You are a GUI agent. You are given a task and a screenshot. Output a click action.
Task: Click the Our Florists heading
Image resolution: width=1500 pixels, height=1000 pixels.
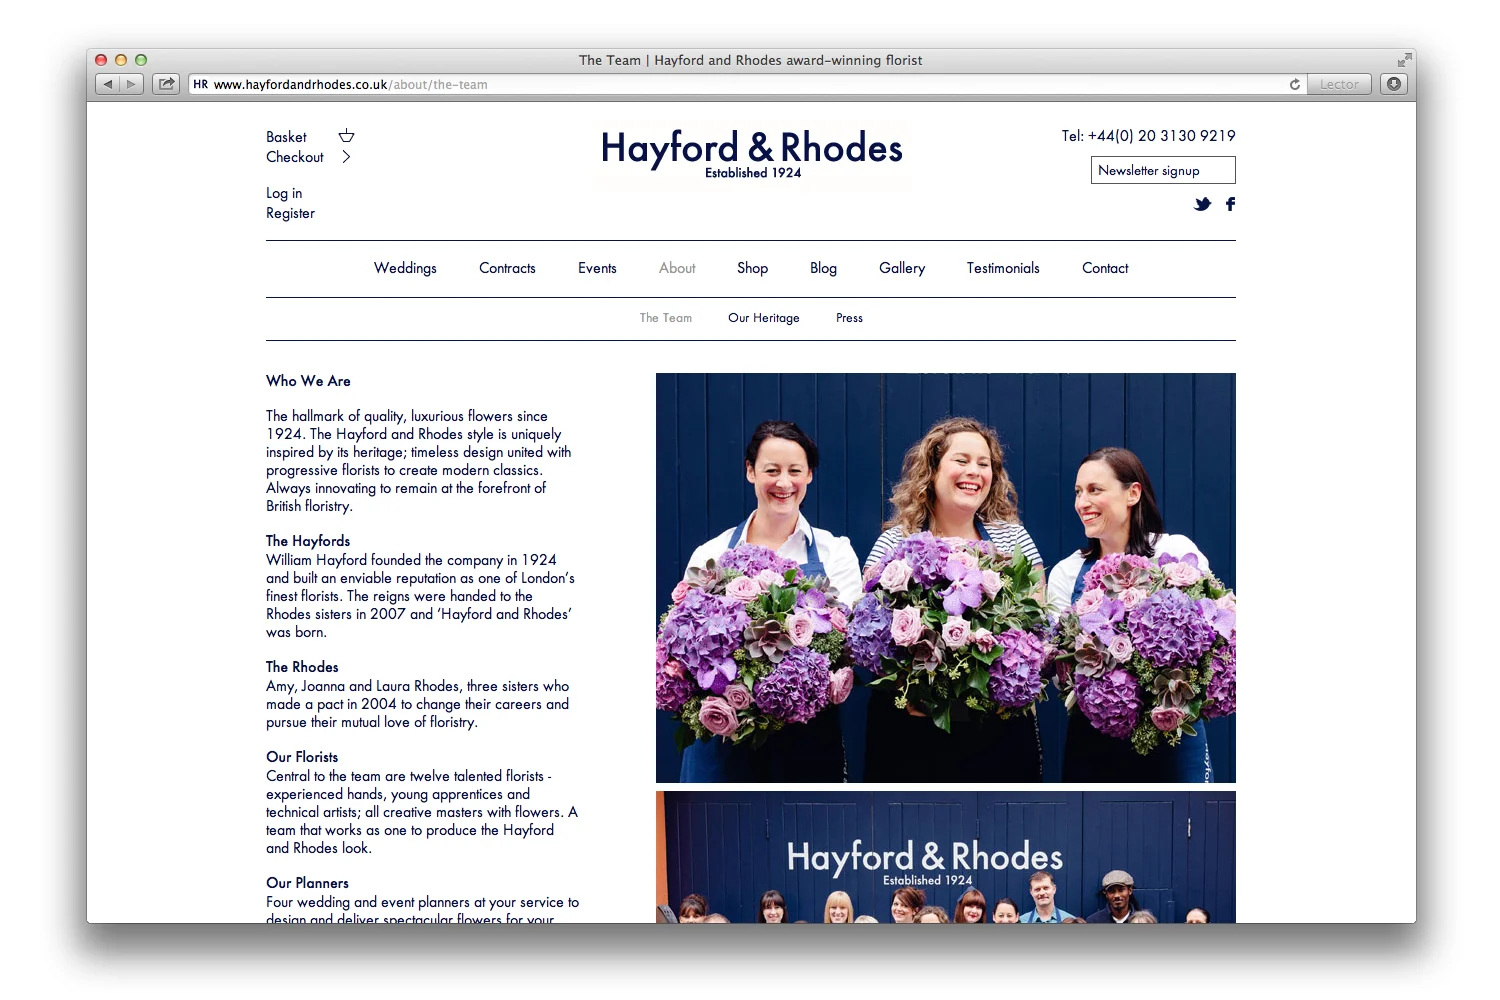tap(302, 757)
